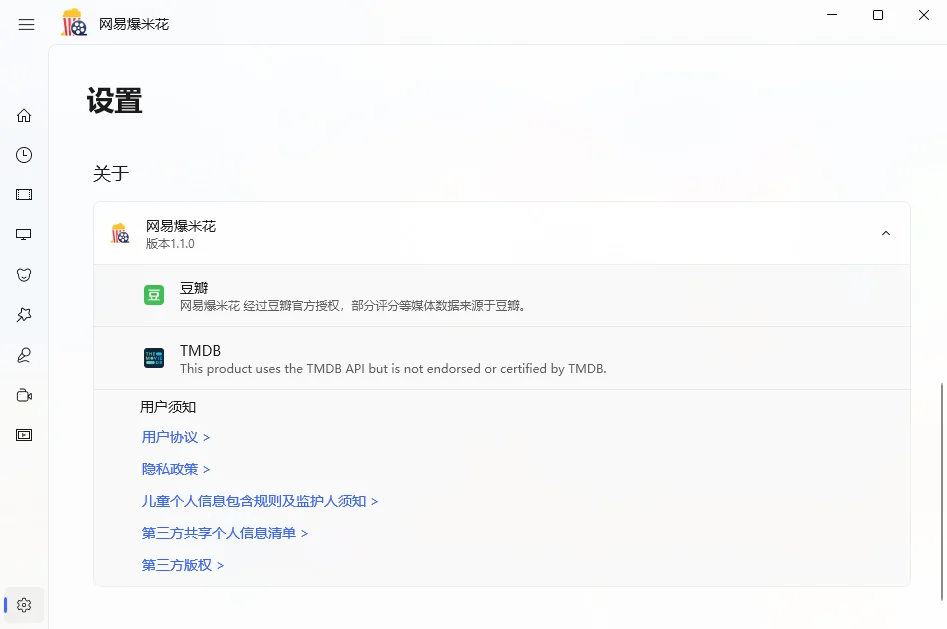Open the 隐私政策 link

[x=176, y=469]
